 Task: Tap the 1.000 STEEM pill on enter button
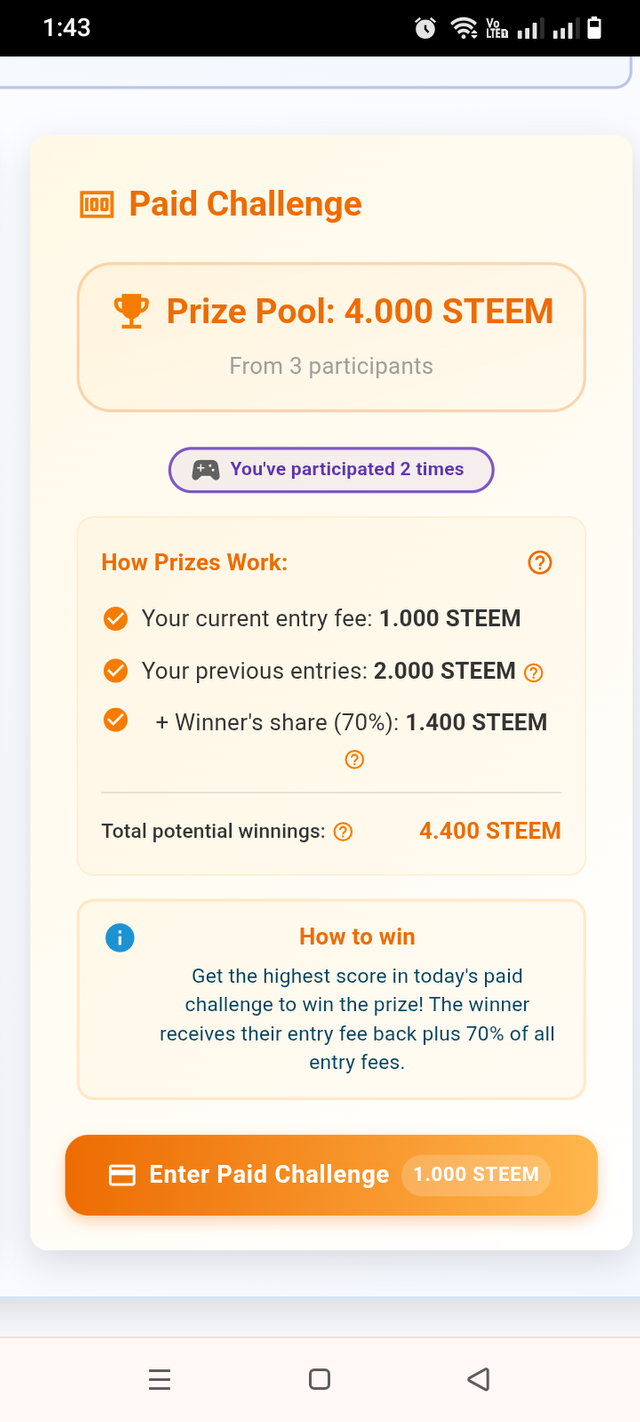(476, 1175)
